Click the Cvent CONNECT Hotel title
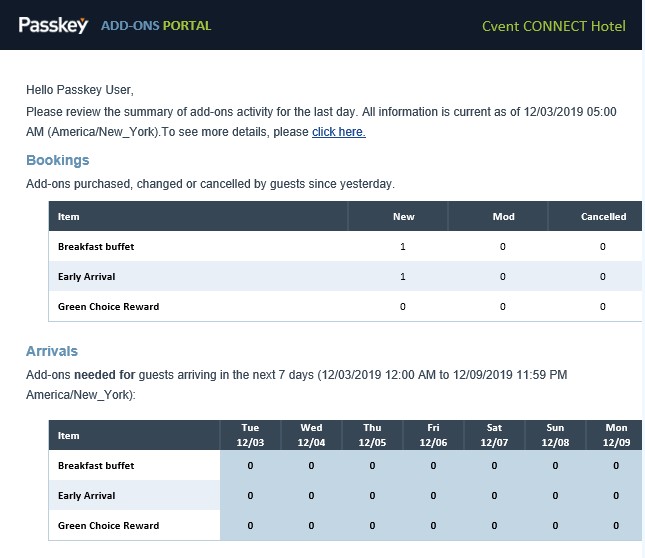 [554, 26]
